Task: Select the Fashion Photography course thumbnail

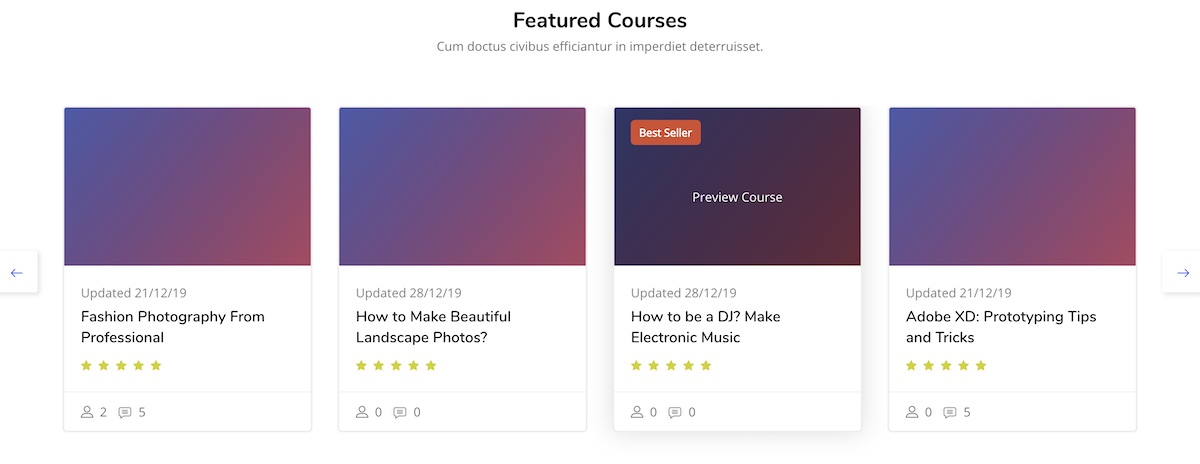Action: tap(187, 186)
